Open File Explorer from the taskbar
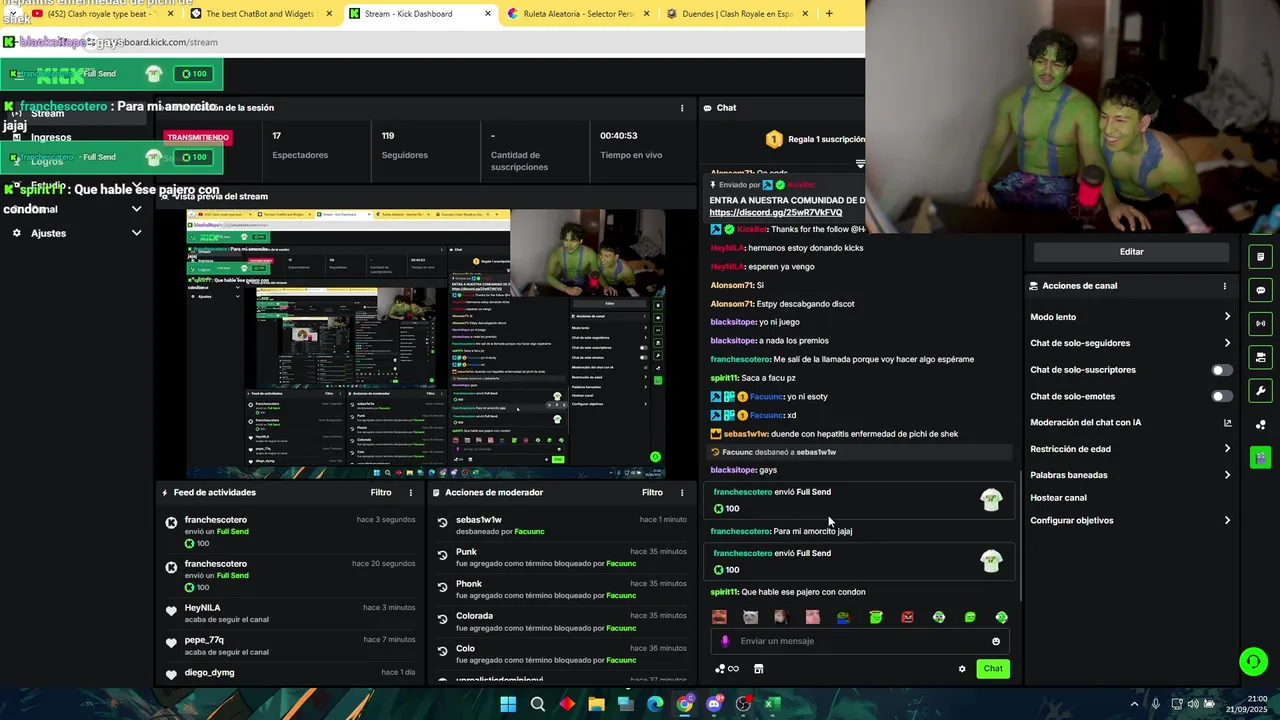 [x=596, y=704]
